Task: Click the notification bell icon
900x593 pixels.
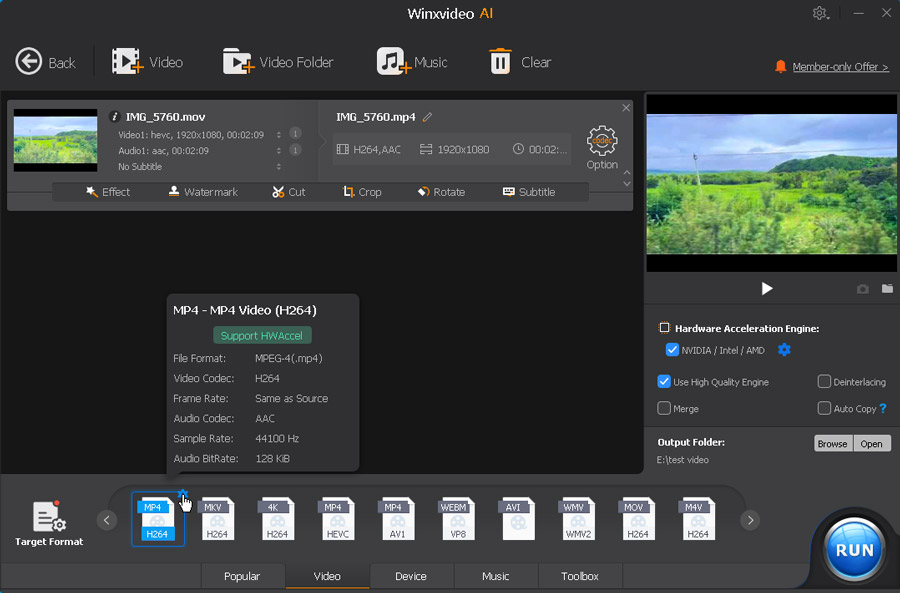Action: tap(780, 67)
